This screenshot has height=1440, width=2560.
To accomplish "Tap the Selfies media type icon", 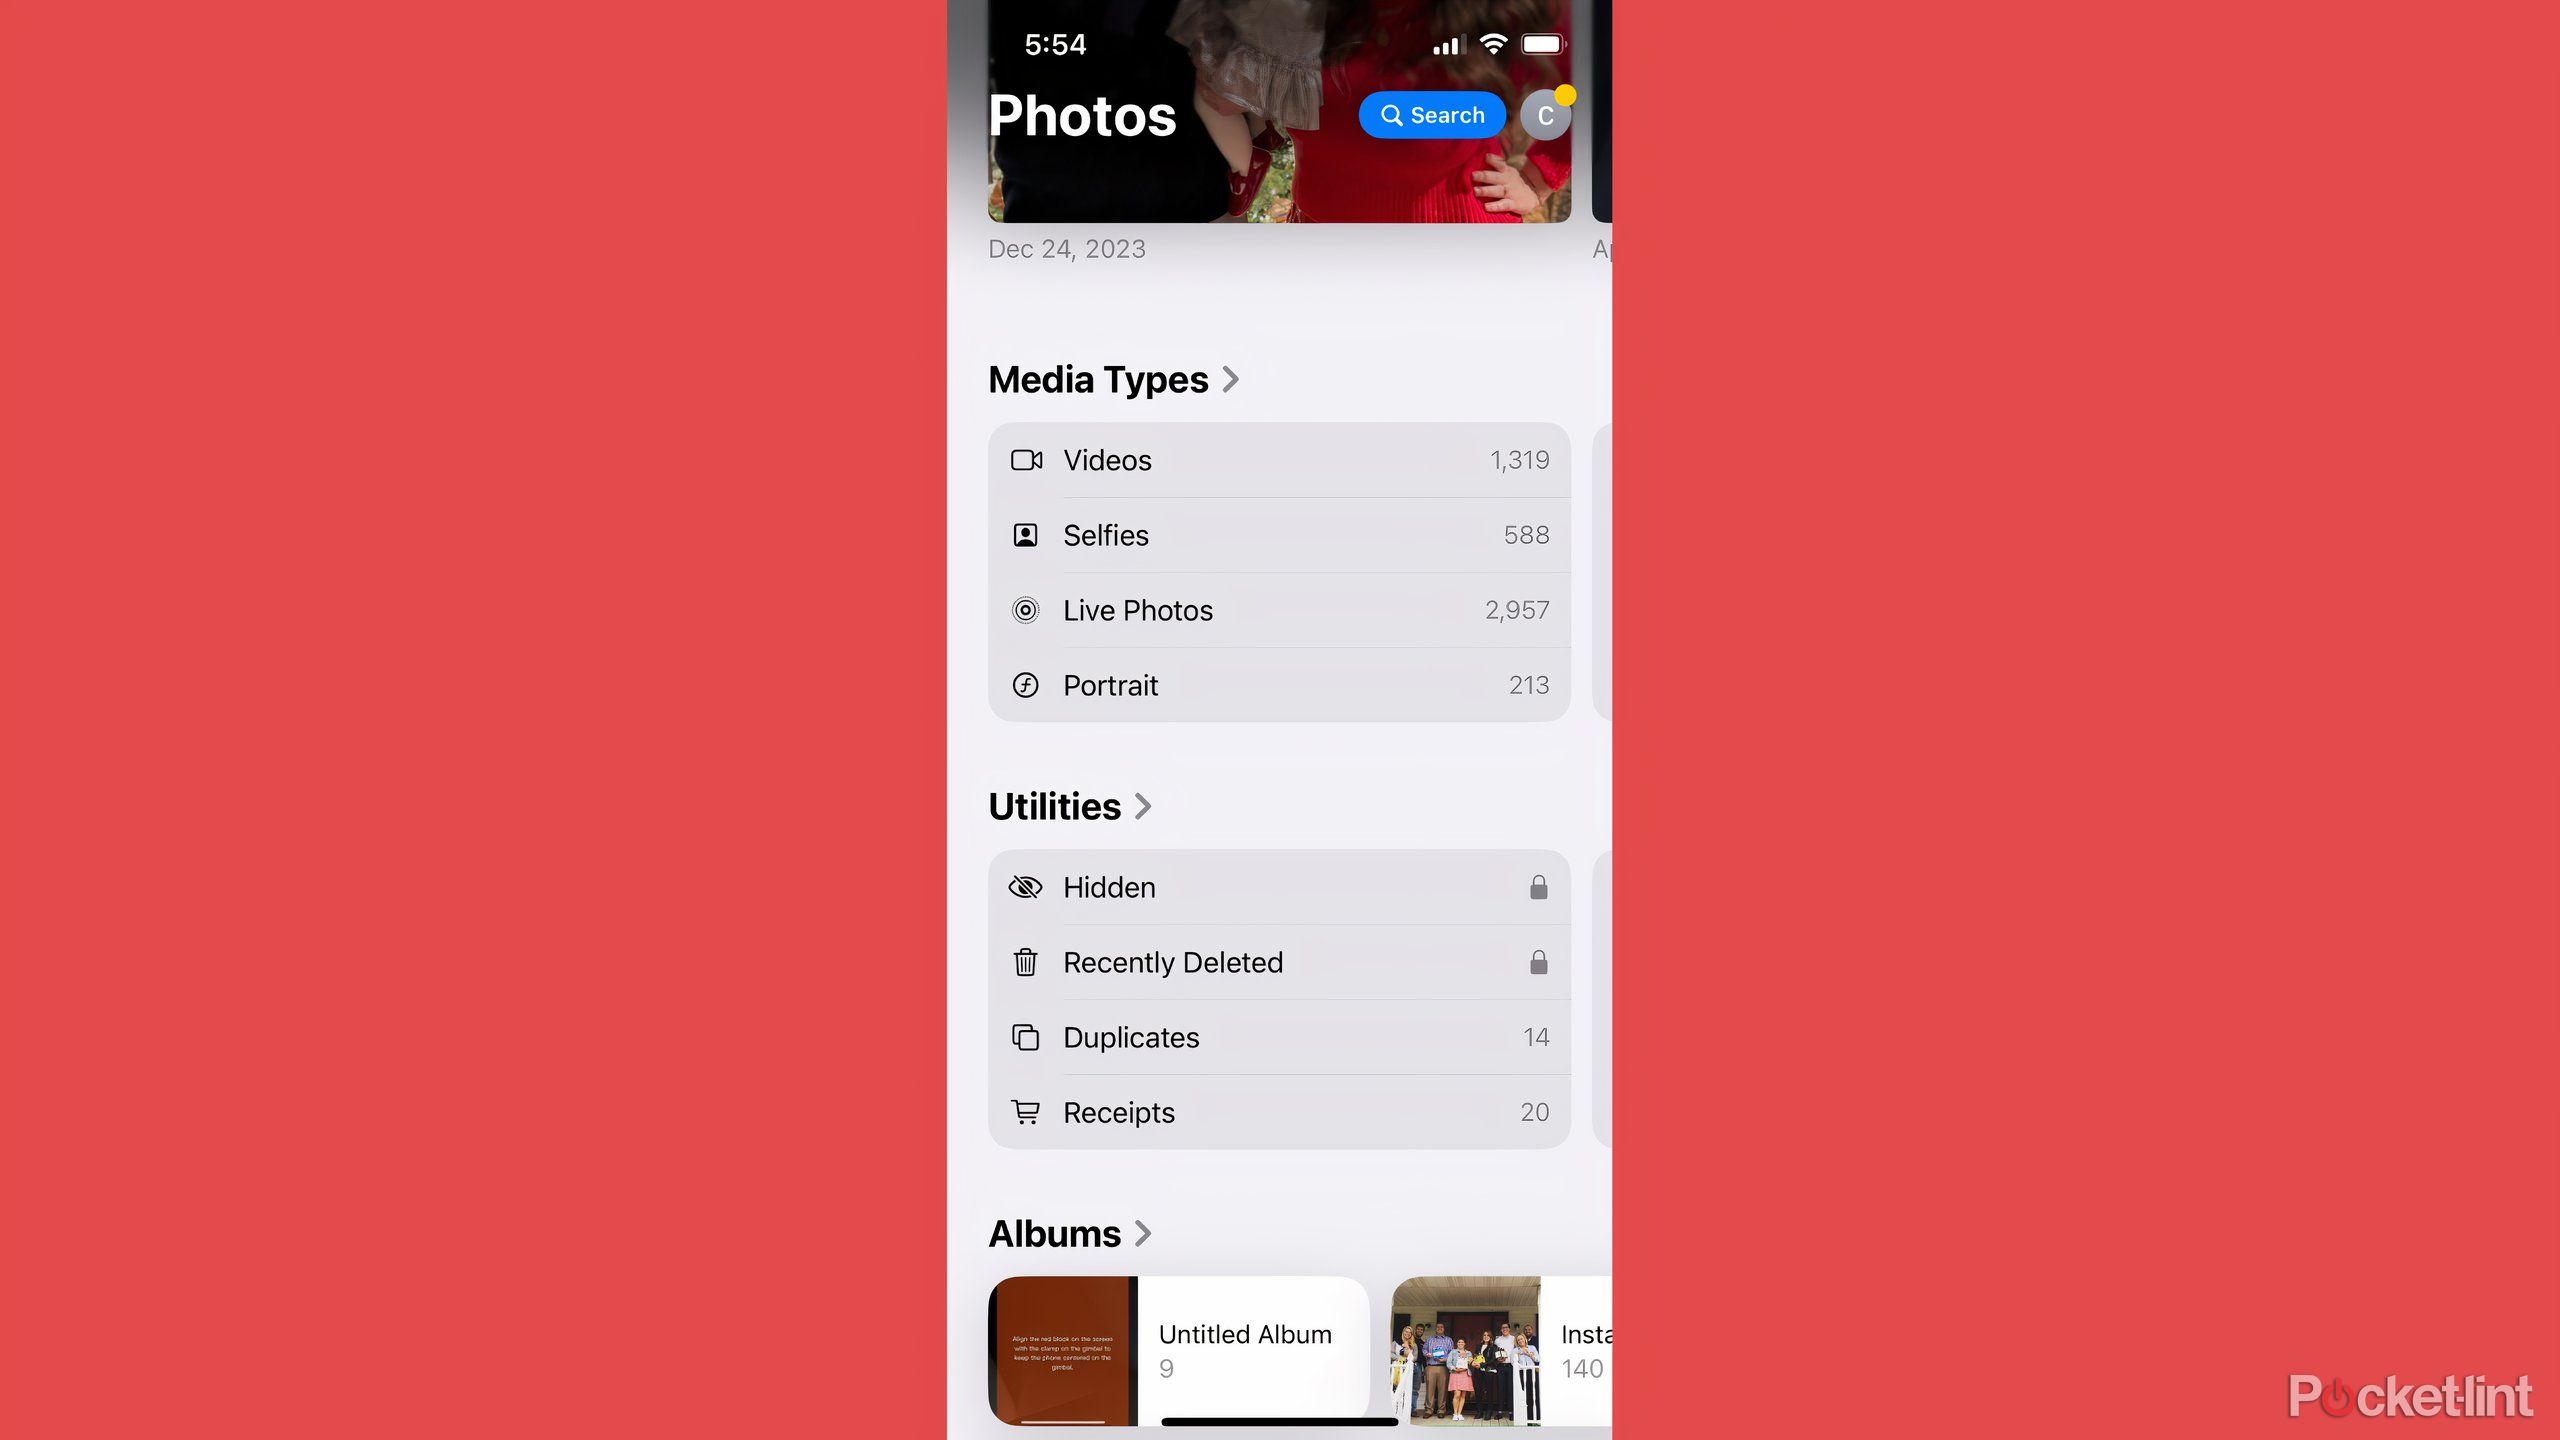I will click(x=1025, y=535).
